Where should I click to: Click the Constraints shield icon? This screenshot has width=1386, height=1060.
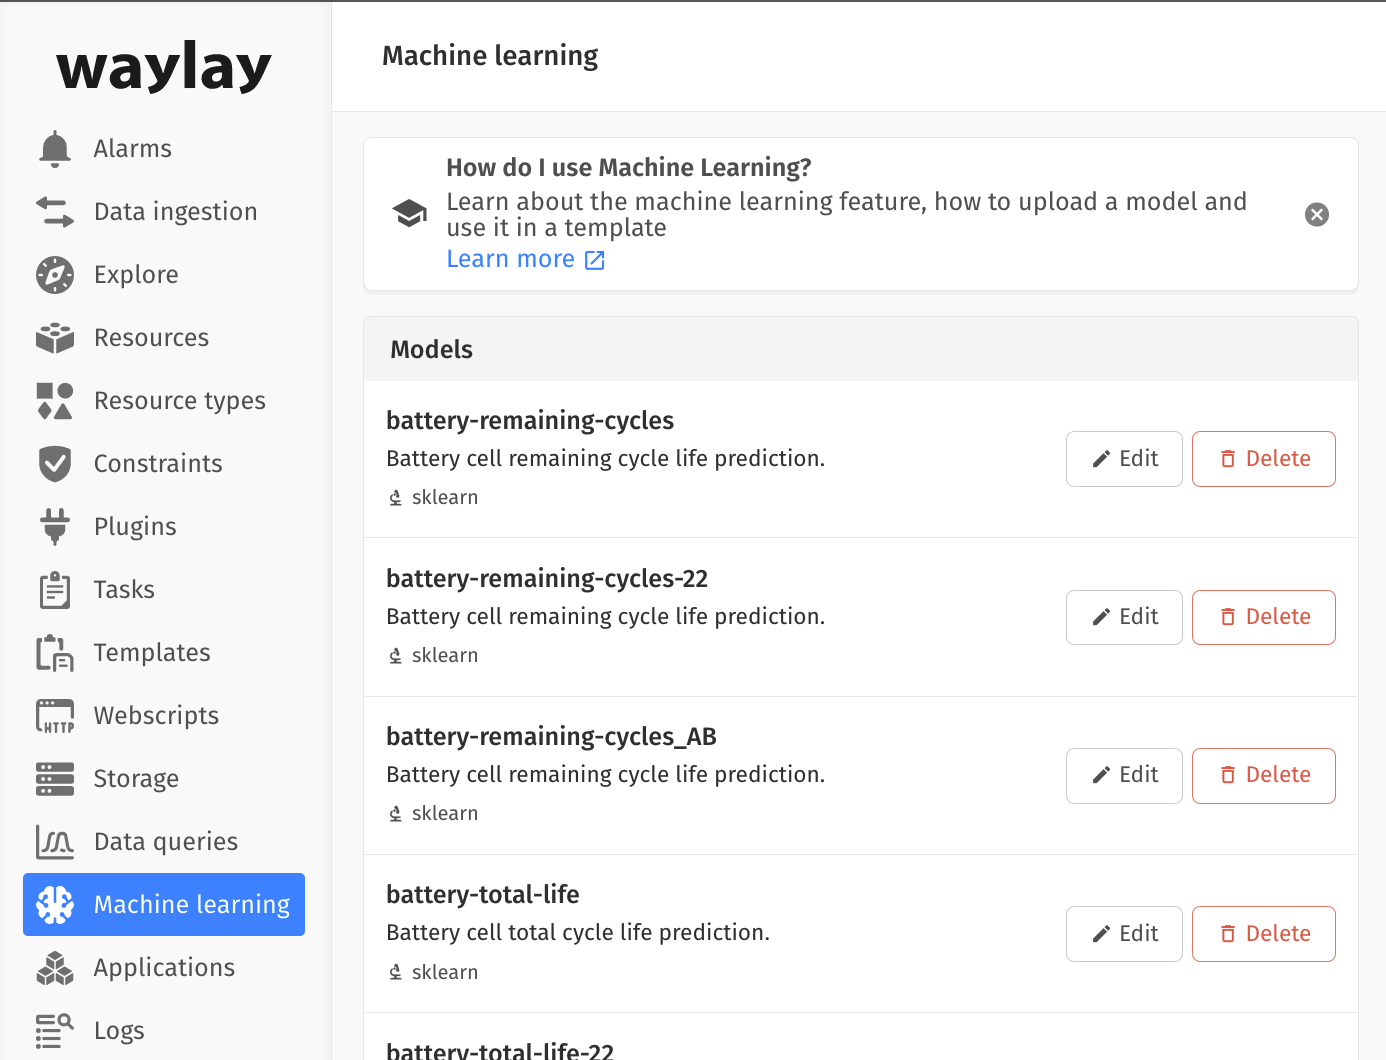54,463
